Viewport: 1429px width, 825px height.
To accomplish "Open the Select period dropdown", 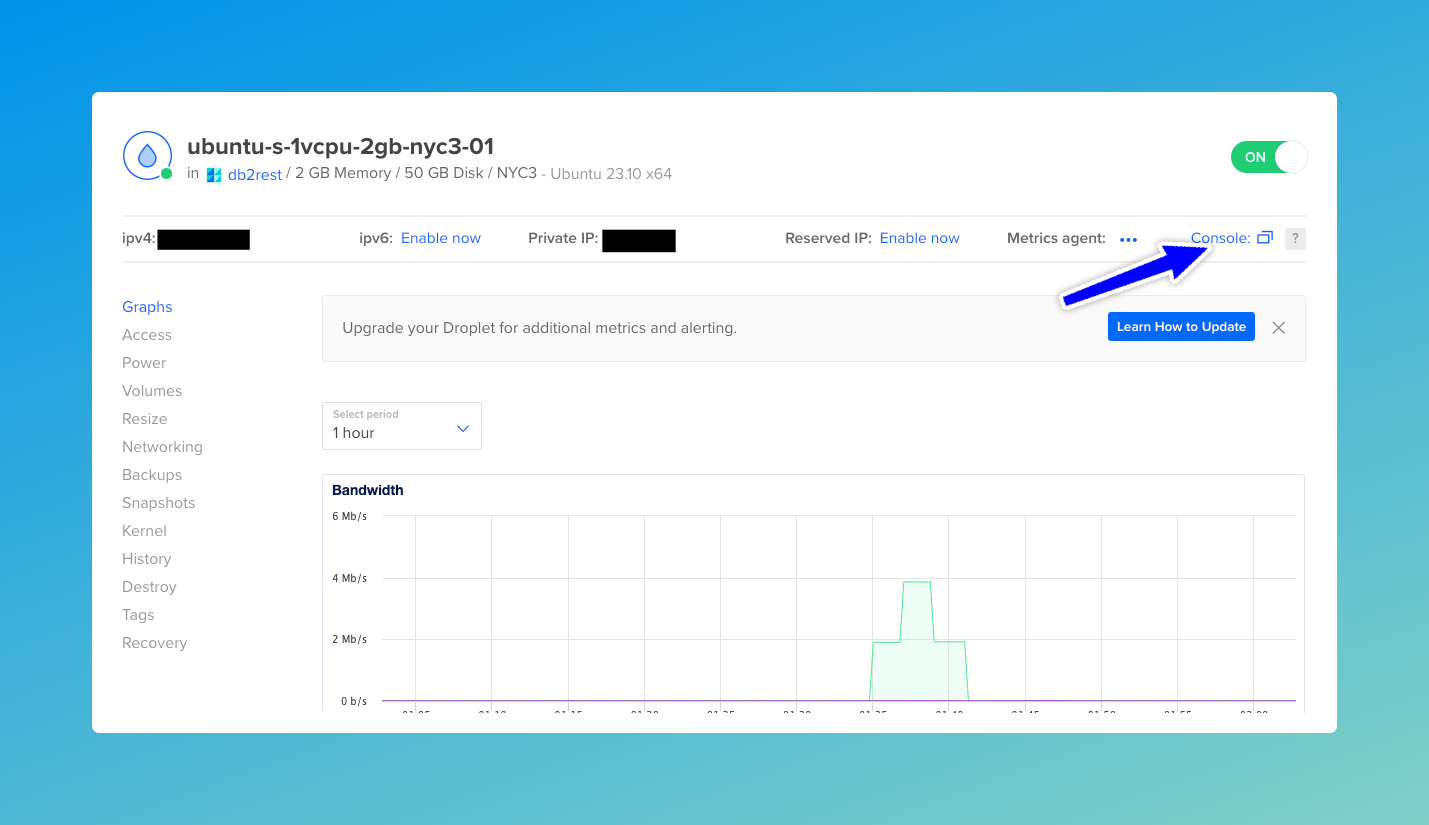I will (401, 426).
